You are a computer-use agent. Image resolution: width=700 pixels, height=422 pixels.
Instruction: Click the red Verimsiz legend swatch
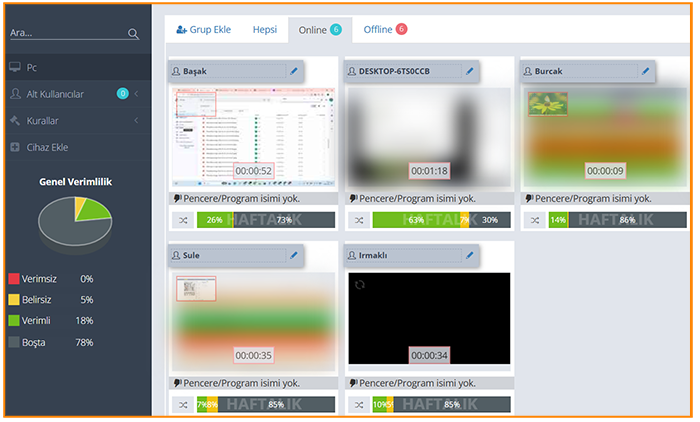pos(14,279)
